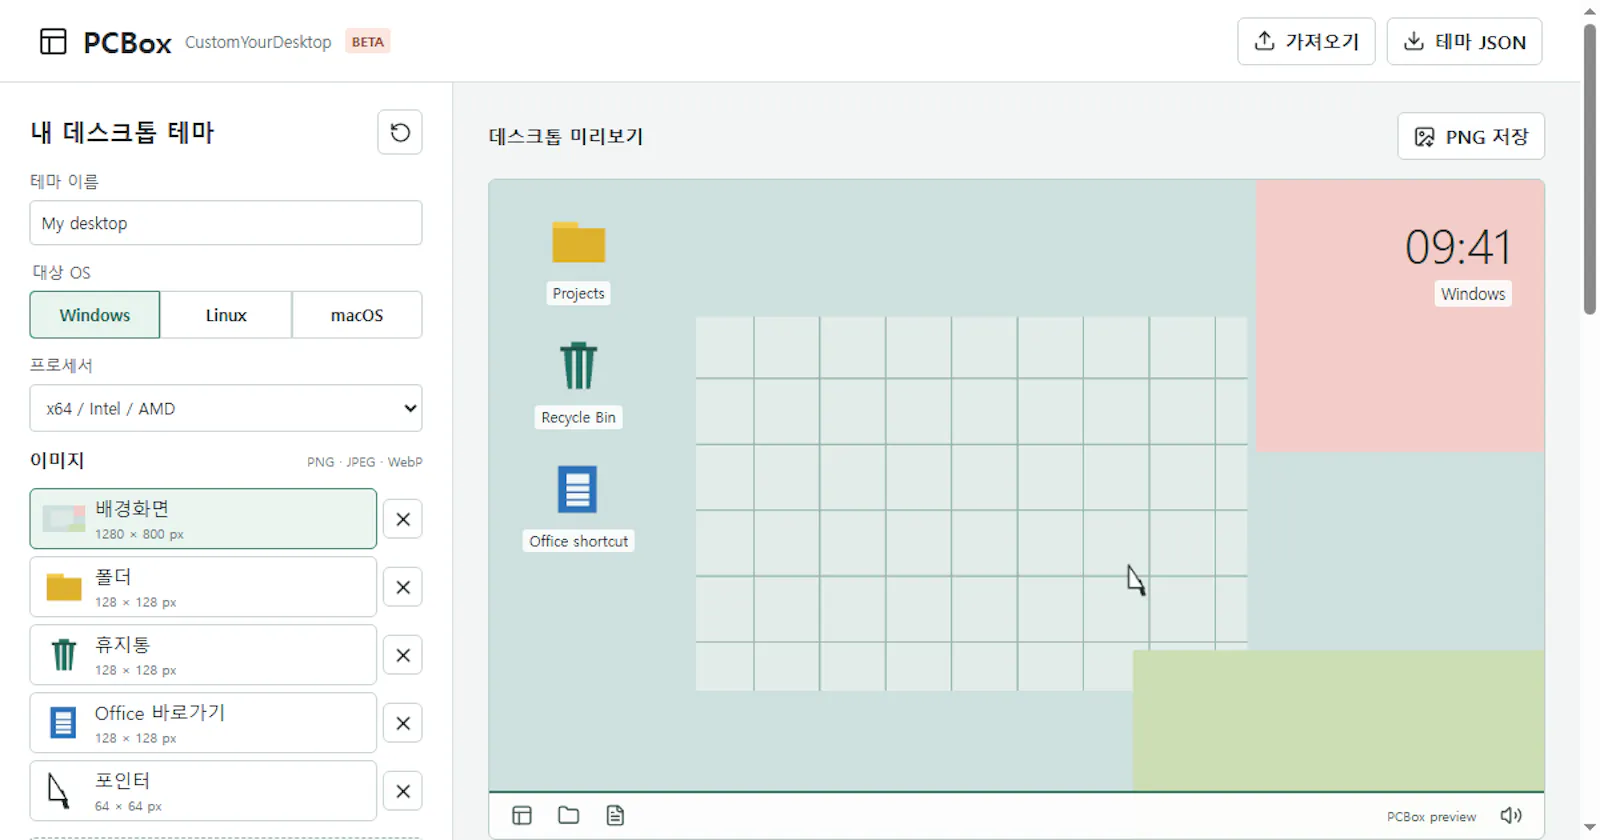
Task: Remove the 포인터 image
Action: [x=403, y=791]
